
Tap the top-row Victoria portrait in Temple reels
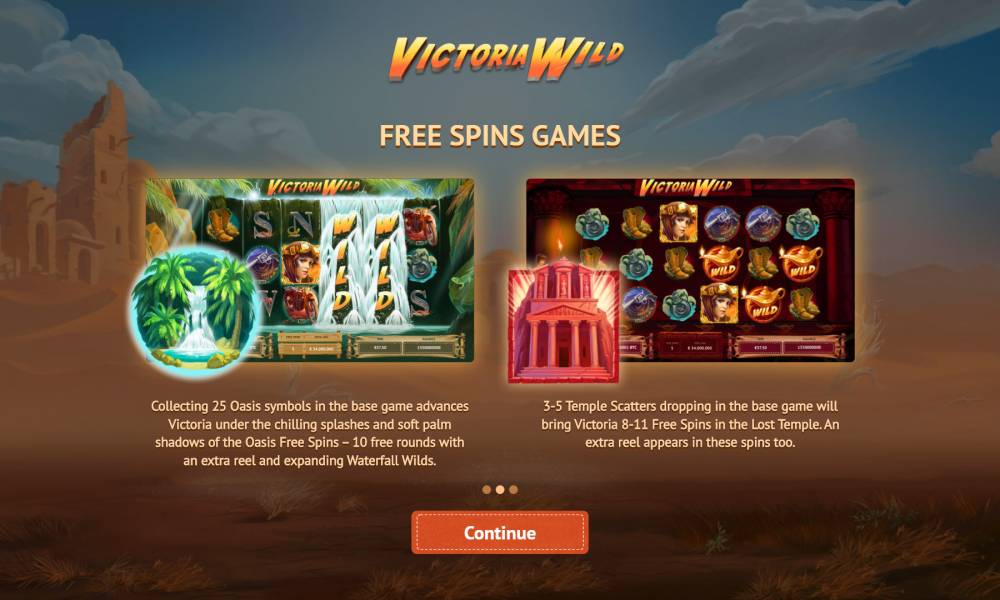(677, 222)
